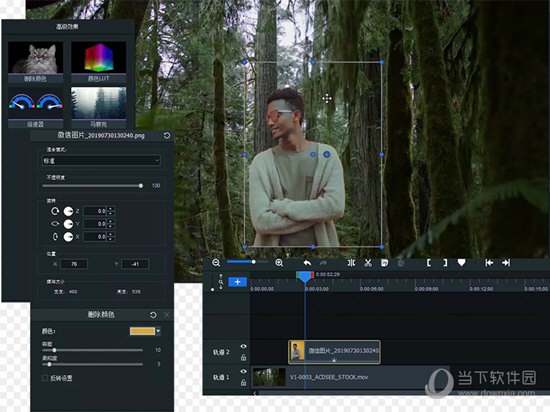This screenshot has height=412, width=550.
Task: Click the Y rotation value stepper
Action: point(110,224)
